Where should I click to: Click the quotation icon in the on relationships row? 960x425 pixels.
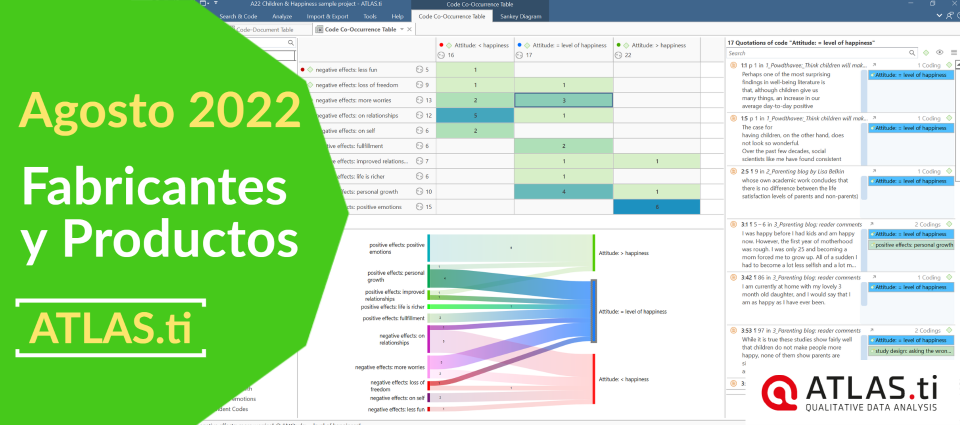pos(419,115)
